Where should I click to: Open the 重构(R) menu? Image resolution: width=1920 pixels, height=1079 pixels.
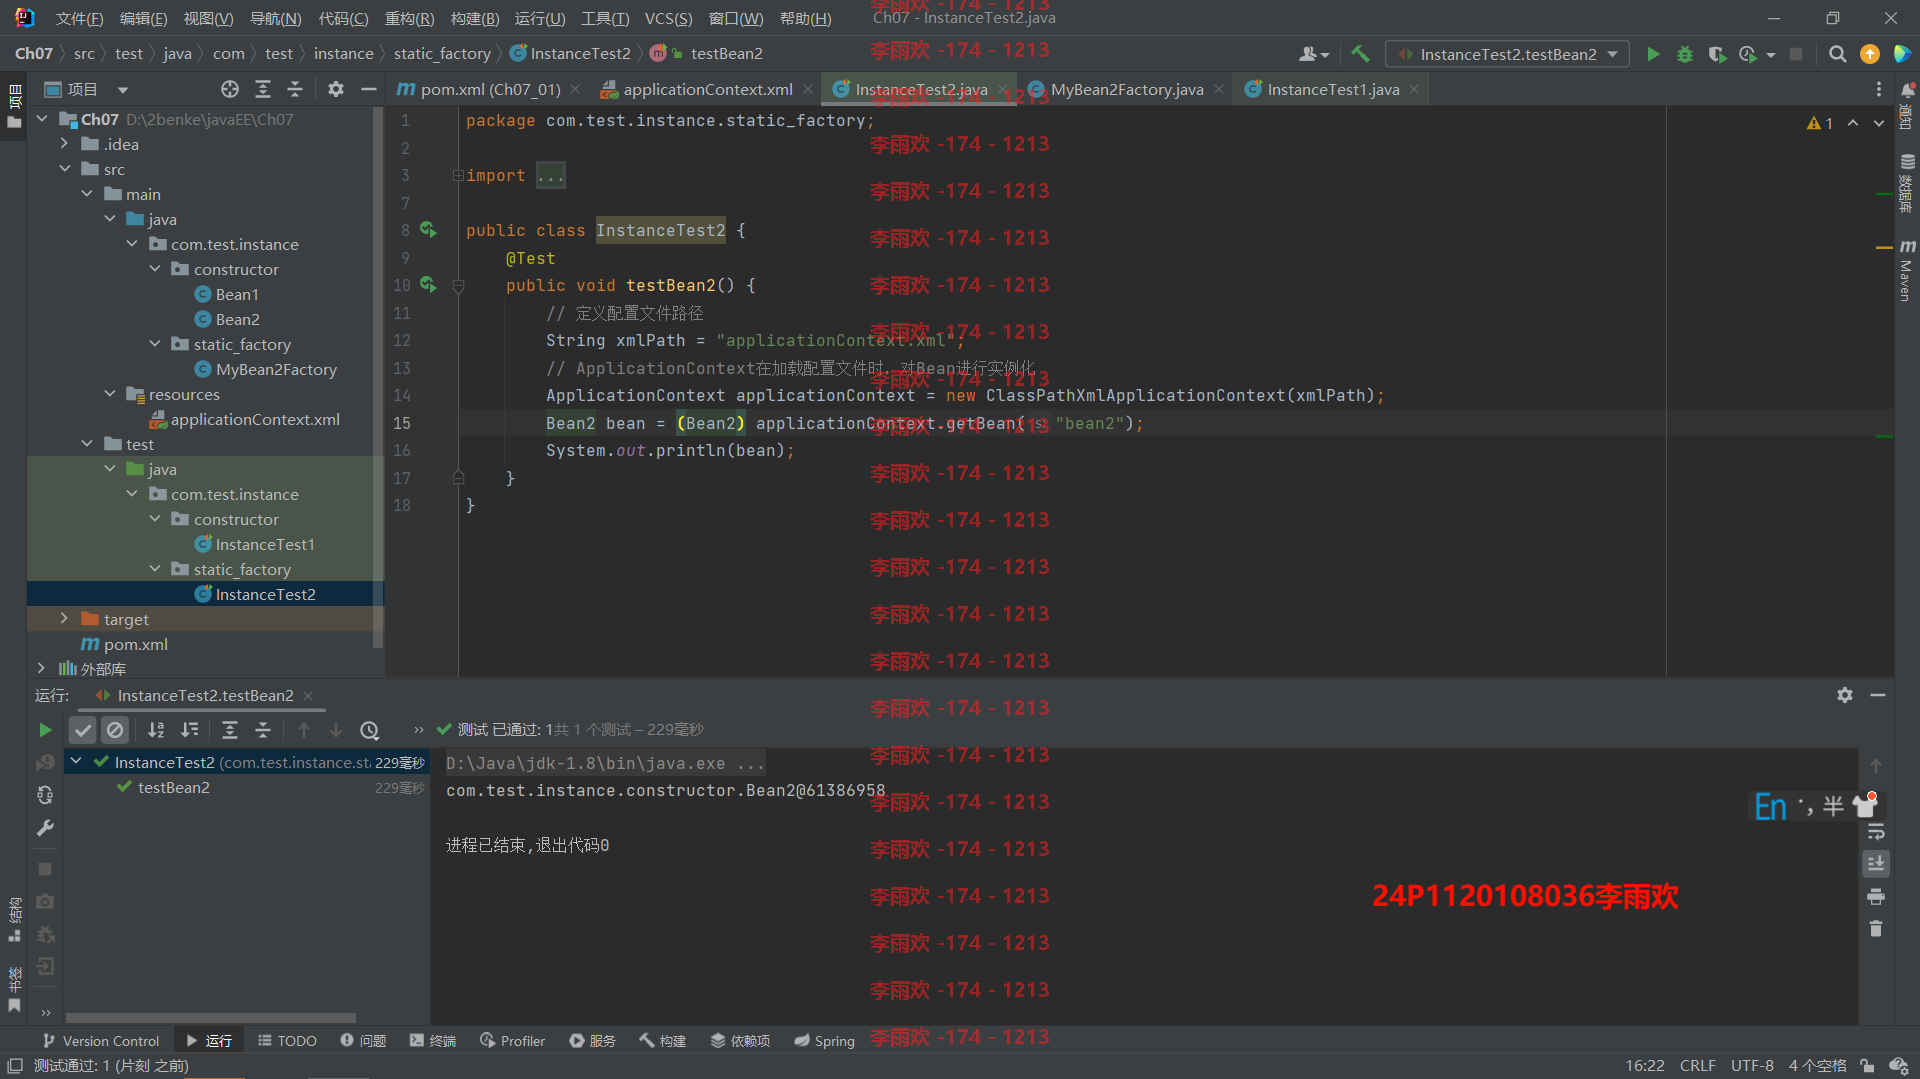409,18
